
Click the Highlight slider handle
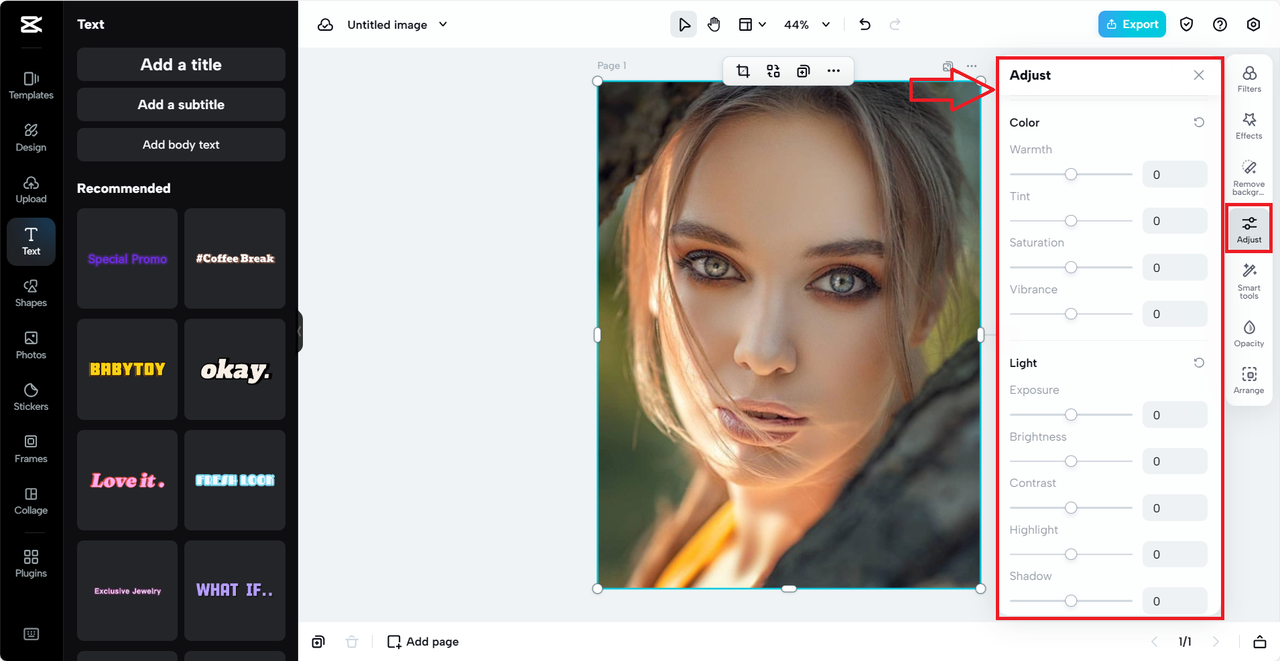click(1071, 554)
